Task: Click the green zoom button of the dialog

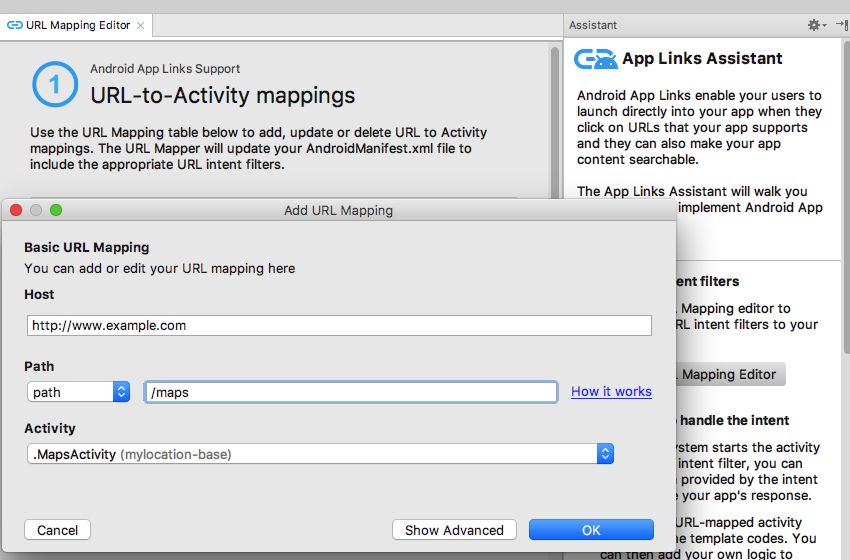Action: point(56,210)
